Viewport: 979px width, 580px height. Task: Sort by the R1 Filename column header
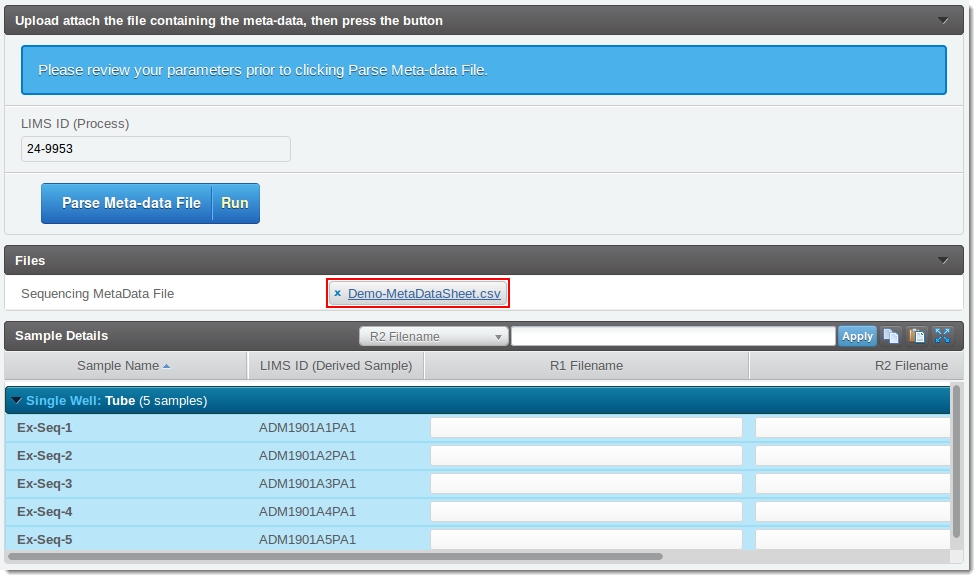point(586,366)
